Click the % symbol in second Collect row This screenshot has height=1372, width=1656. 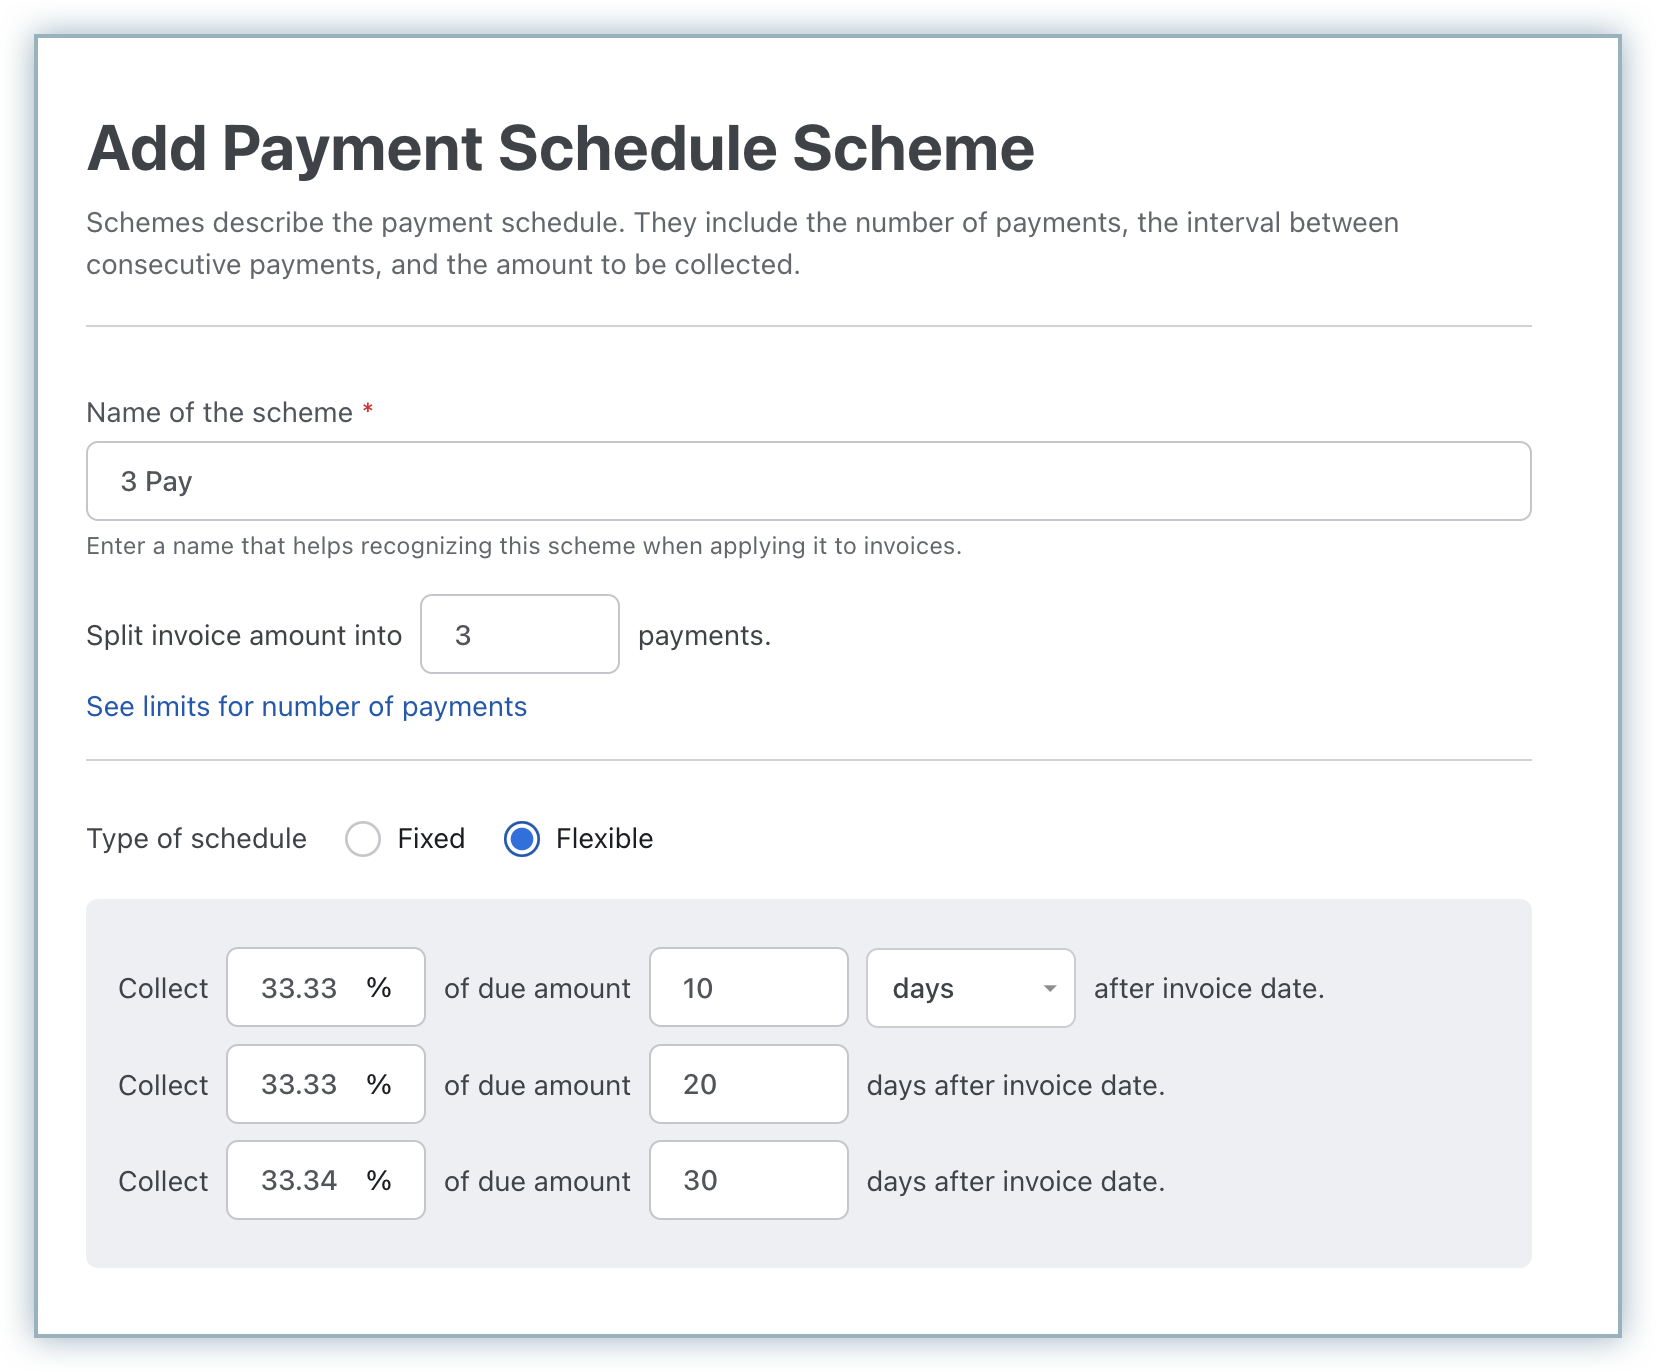coord(379,1085)
